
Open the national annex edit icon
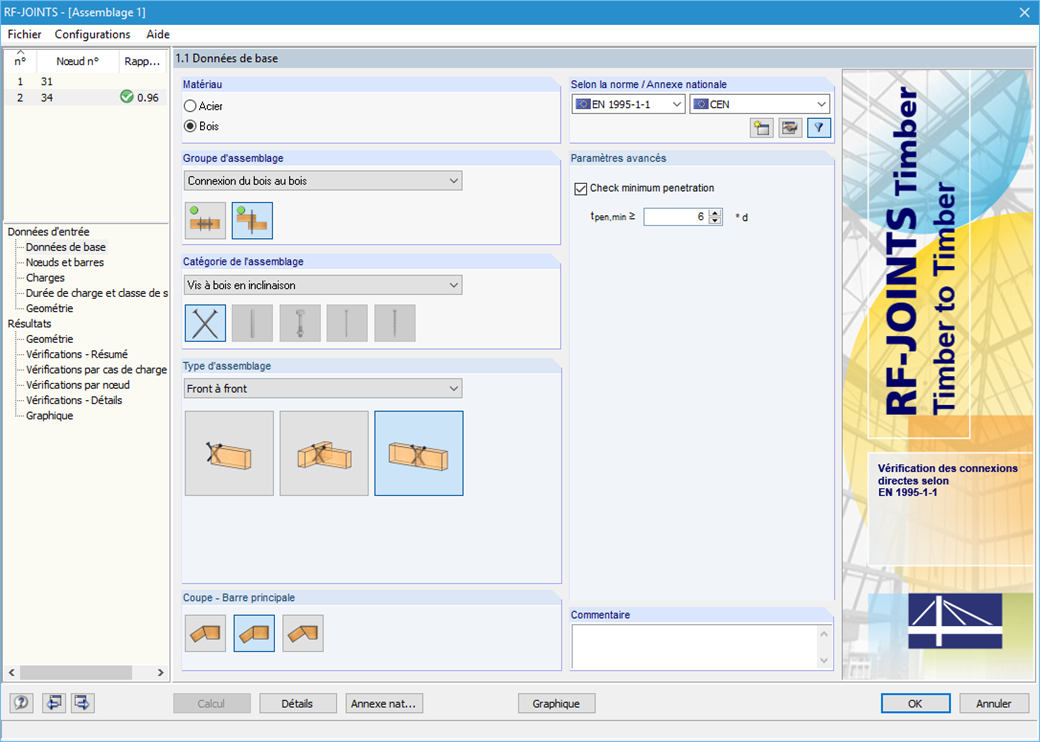click(x=790, y=128)
